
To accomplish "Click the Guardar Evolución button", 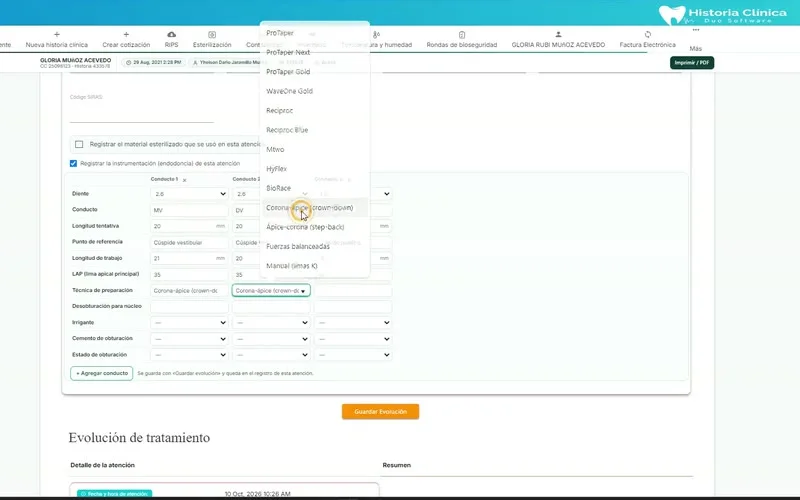I will point(381,412).
